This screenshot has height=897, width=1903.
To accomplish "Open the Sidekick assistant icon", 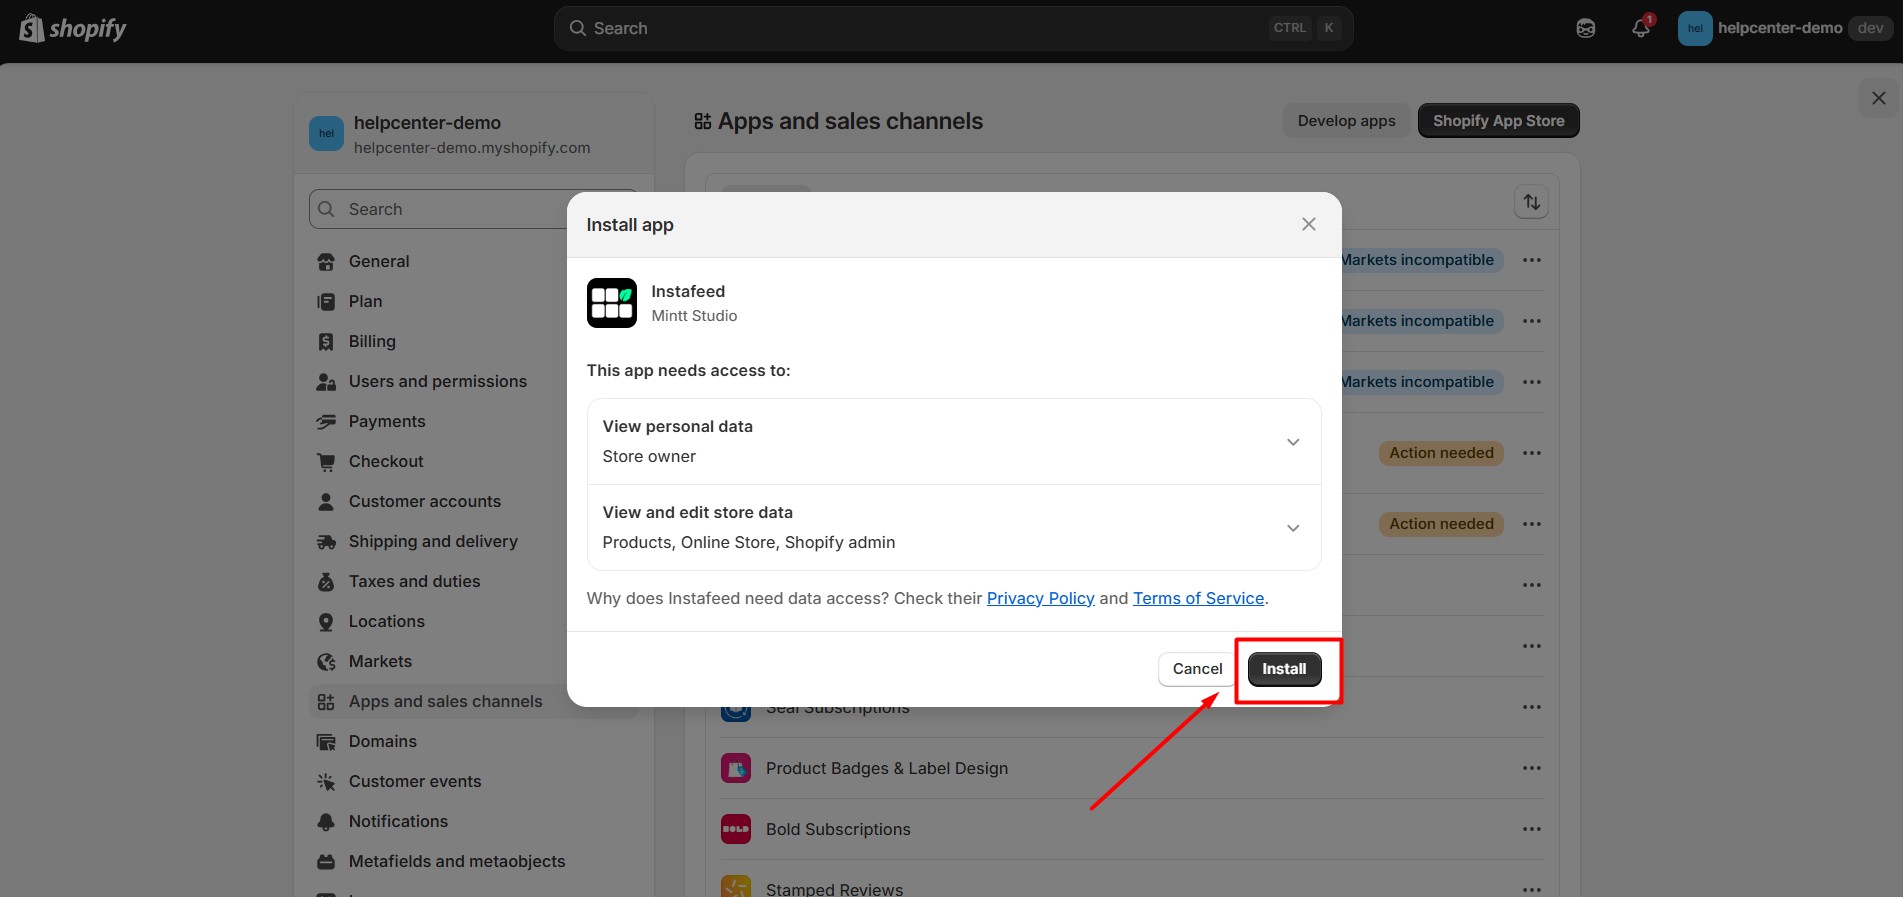I will click(1586, 28).
